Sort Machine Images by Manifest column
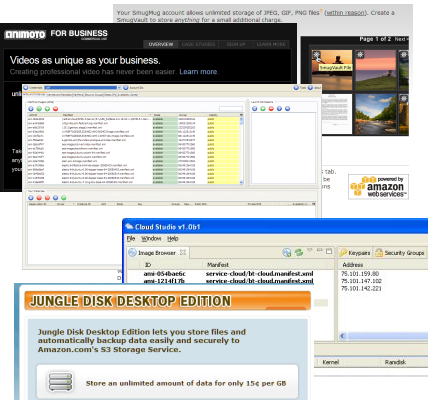Viewport: 428px width, 400px height. point(106,115)
